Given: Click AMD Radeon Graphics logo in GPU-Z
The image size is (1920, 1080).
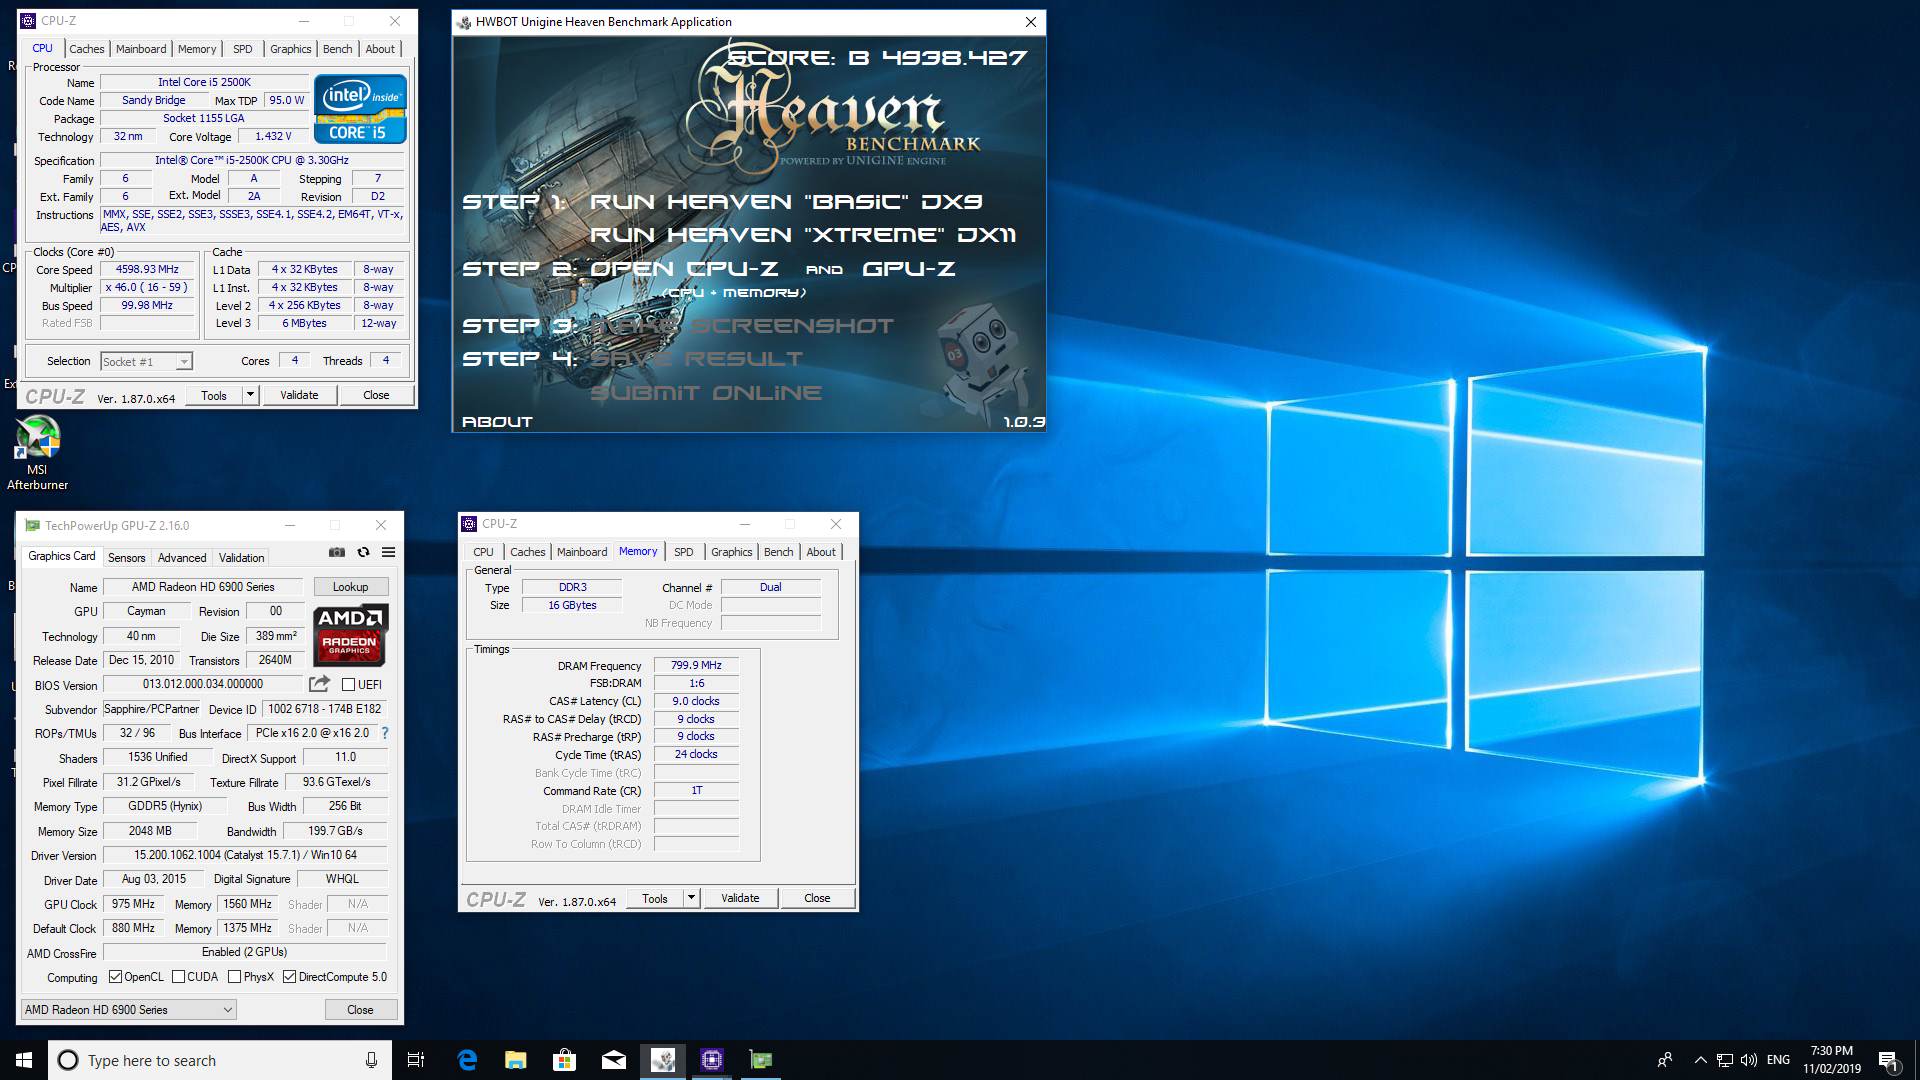Looking at the screenshot, I should pos(350,635).
